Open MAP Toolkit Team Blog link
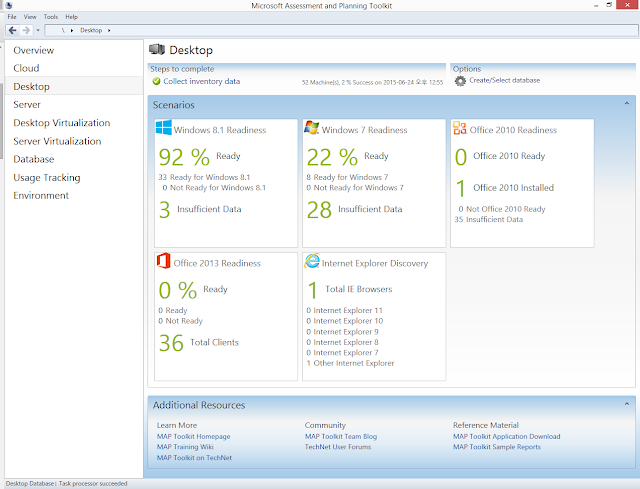The width and height of the screenshot is (640, 489). coord(341,436)
